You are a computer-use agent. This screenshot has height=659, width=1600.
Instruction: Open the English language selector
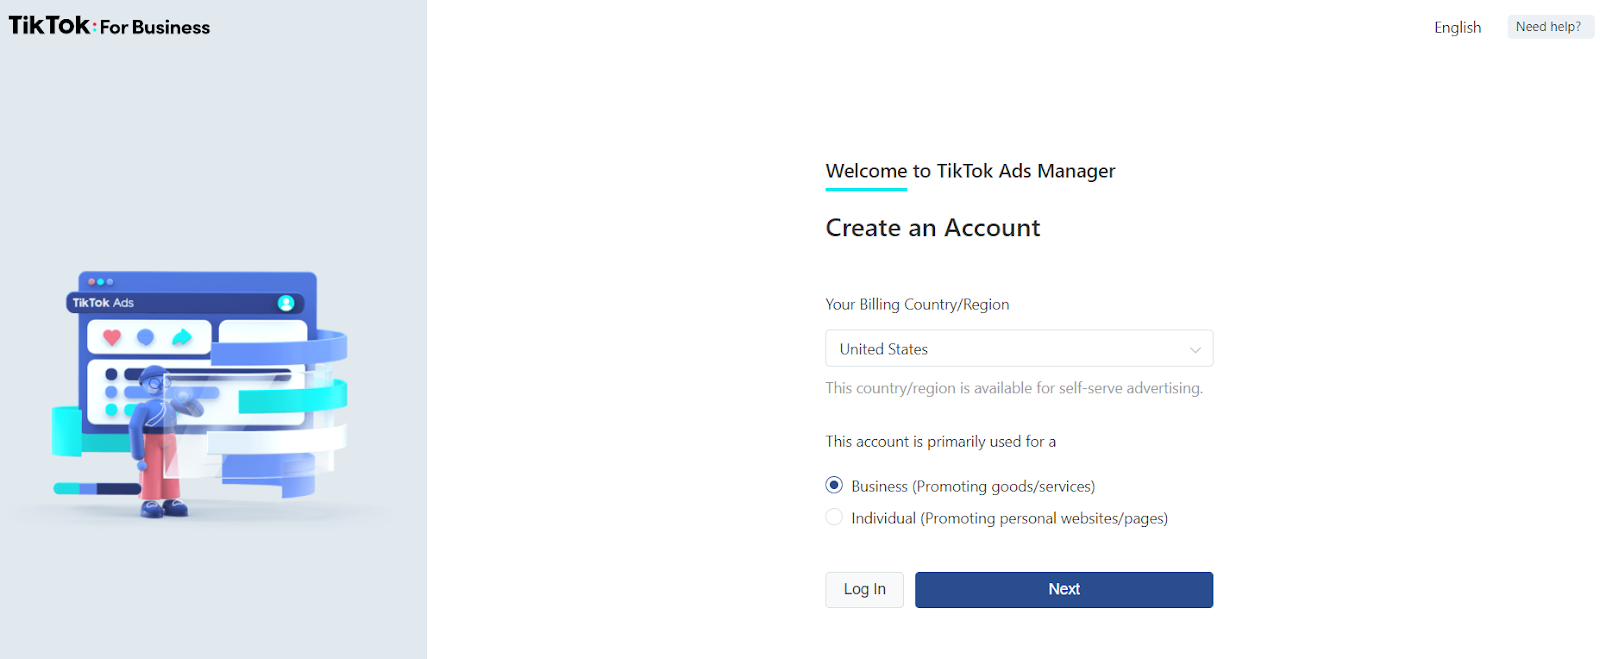pos(1457,27)
